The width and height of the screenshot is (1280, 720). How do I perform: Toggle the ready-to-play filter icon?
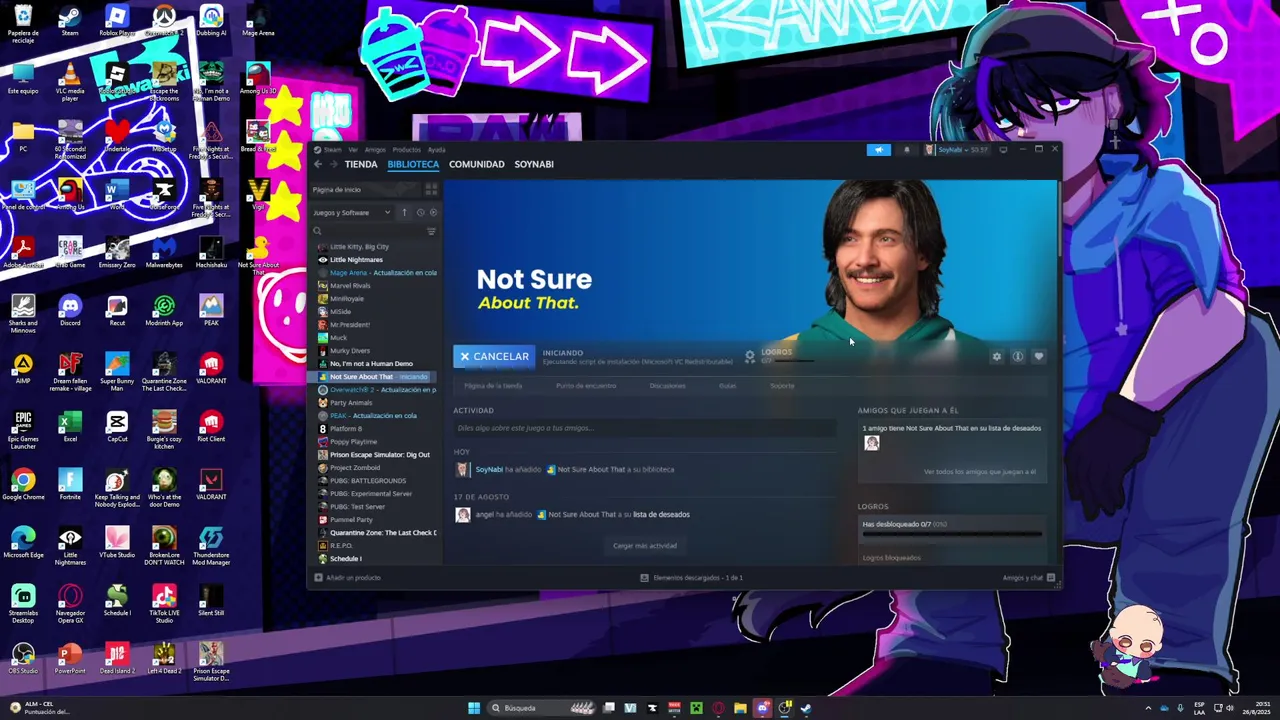pos(433,212)
